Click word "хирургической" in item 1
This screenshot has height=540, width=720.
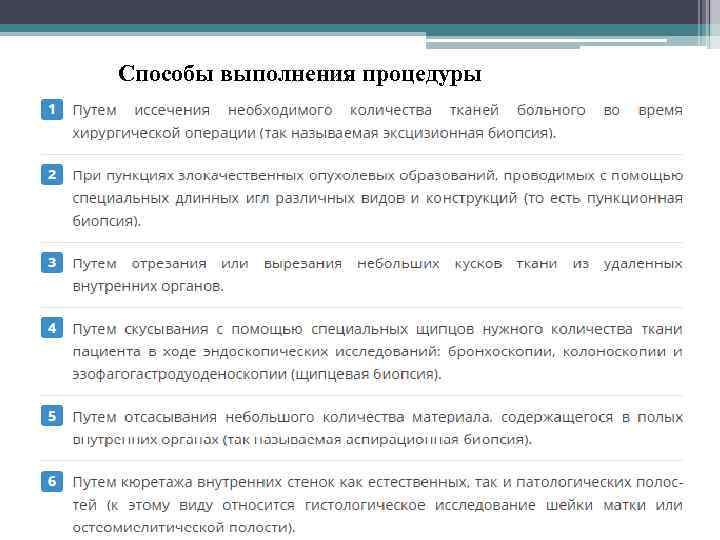pyautogui.click(x=126, y=134)
